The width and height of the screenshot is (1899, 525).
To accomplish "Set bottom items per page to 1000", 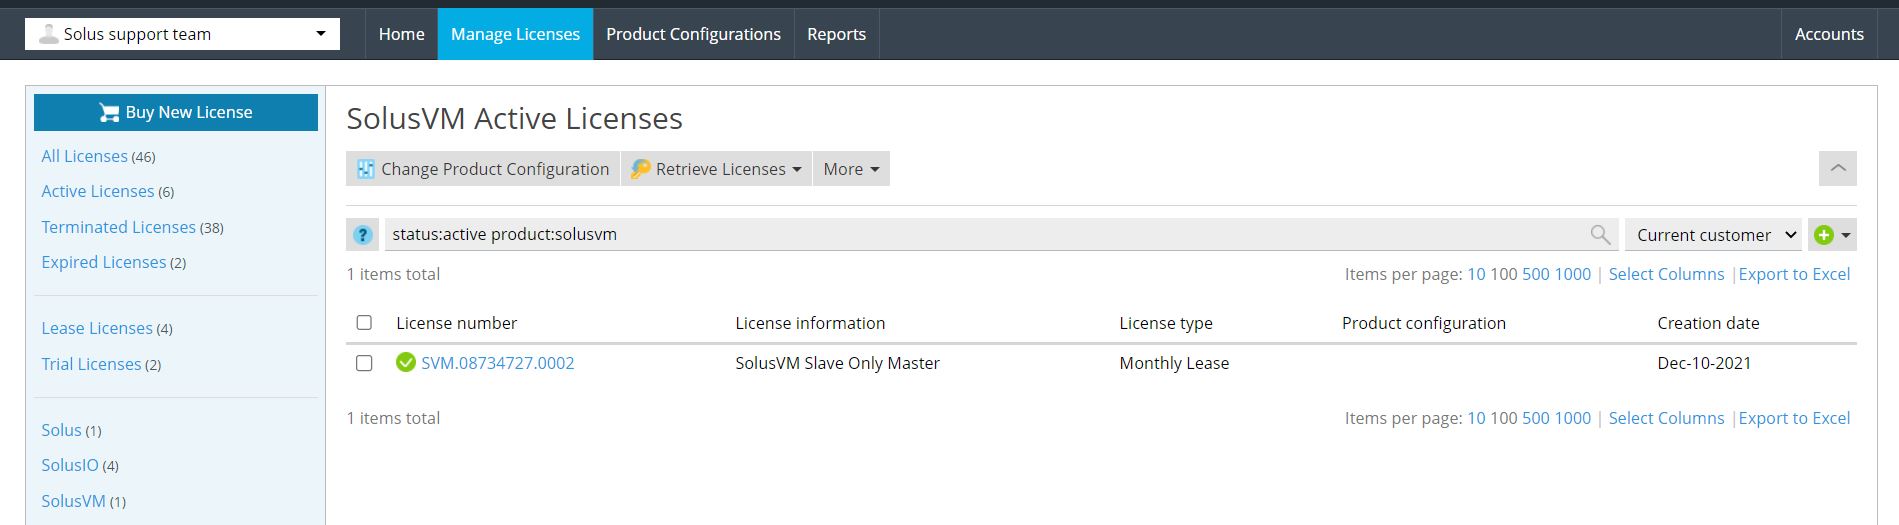I will pyautogui.click(x=1572, y=418).
